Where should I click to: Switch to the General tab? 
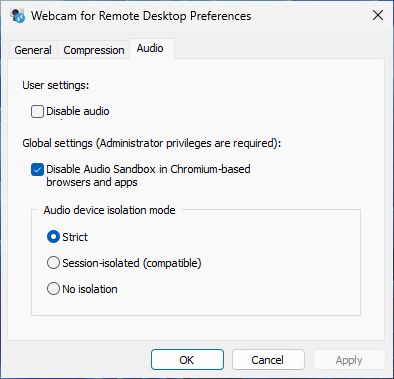(x=33, y=50)
